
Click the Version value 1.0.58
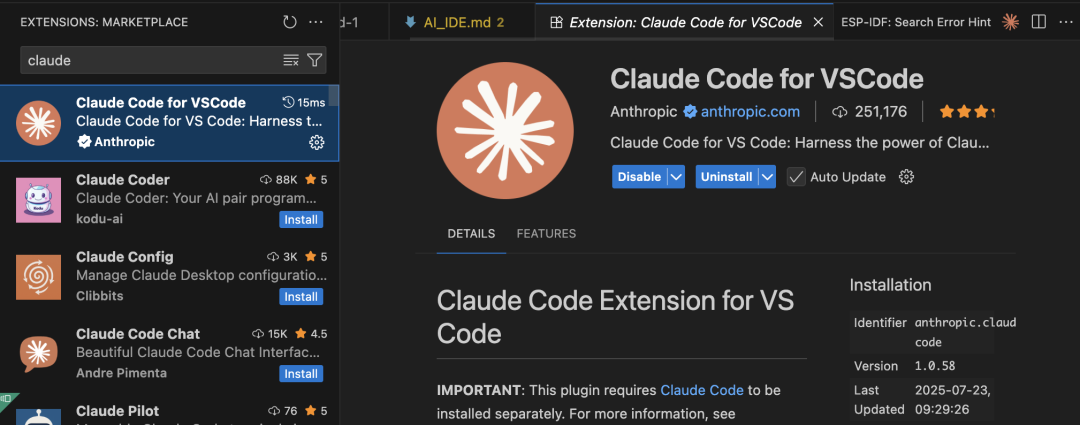935,366
